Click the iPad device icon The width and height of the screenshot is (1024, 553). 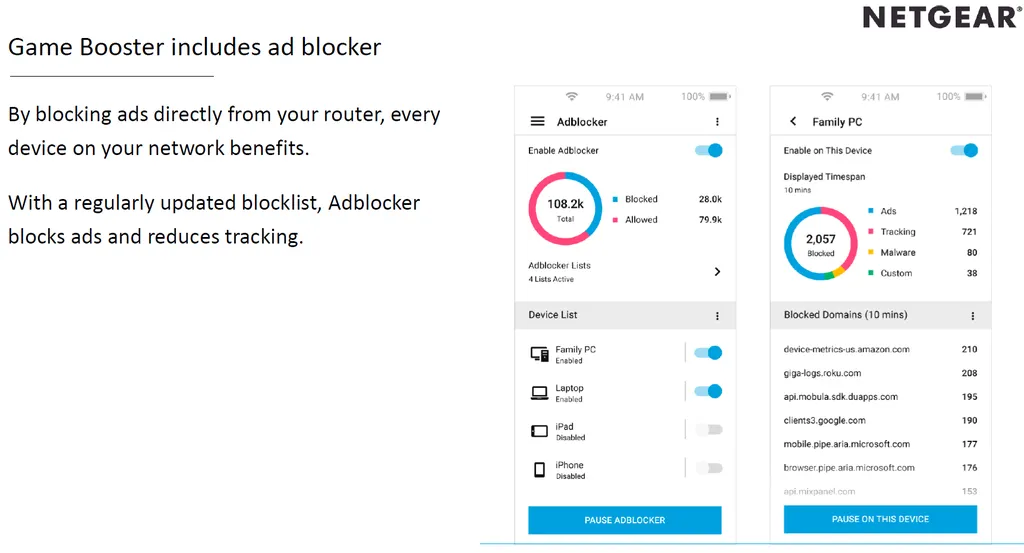tap(539, 431)
